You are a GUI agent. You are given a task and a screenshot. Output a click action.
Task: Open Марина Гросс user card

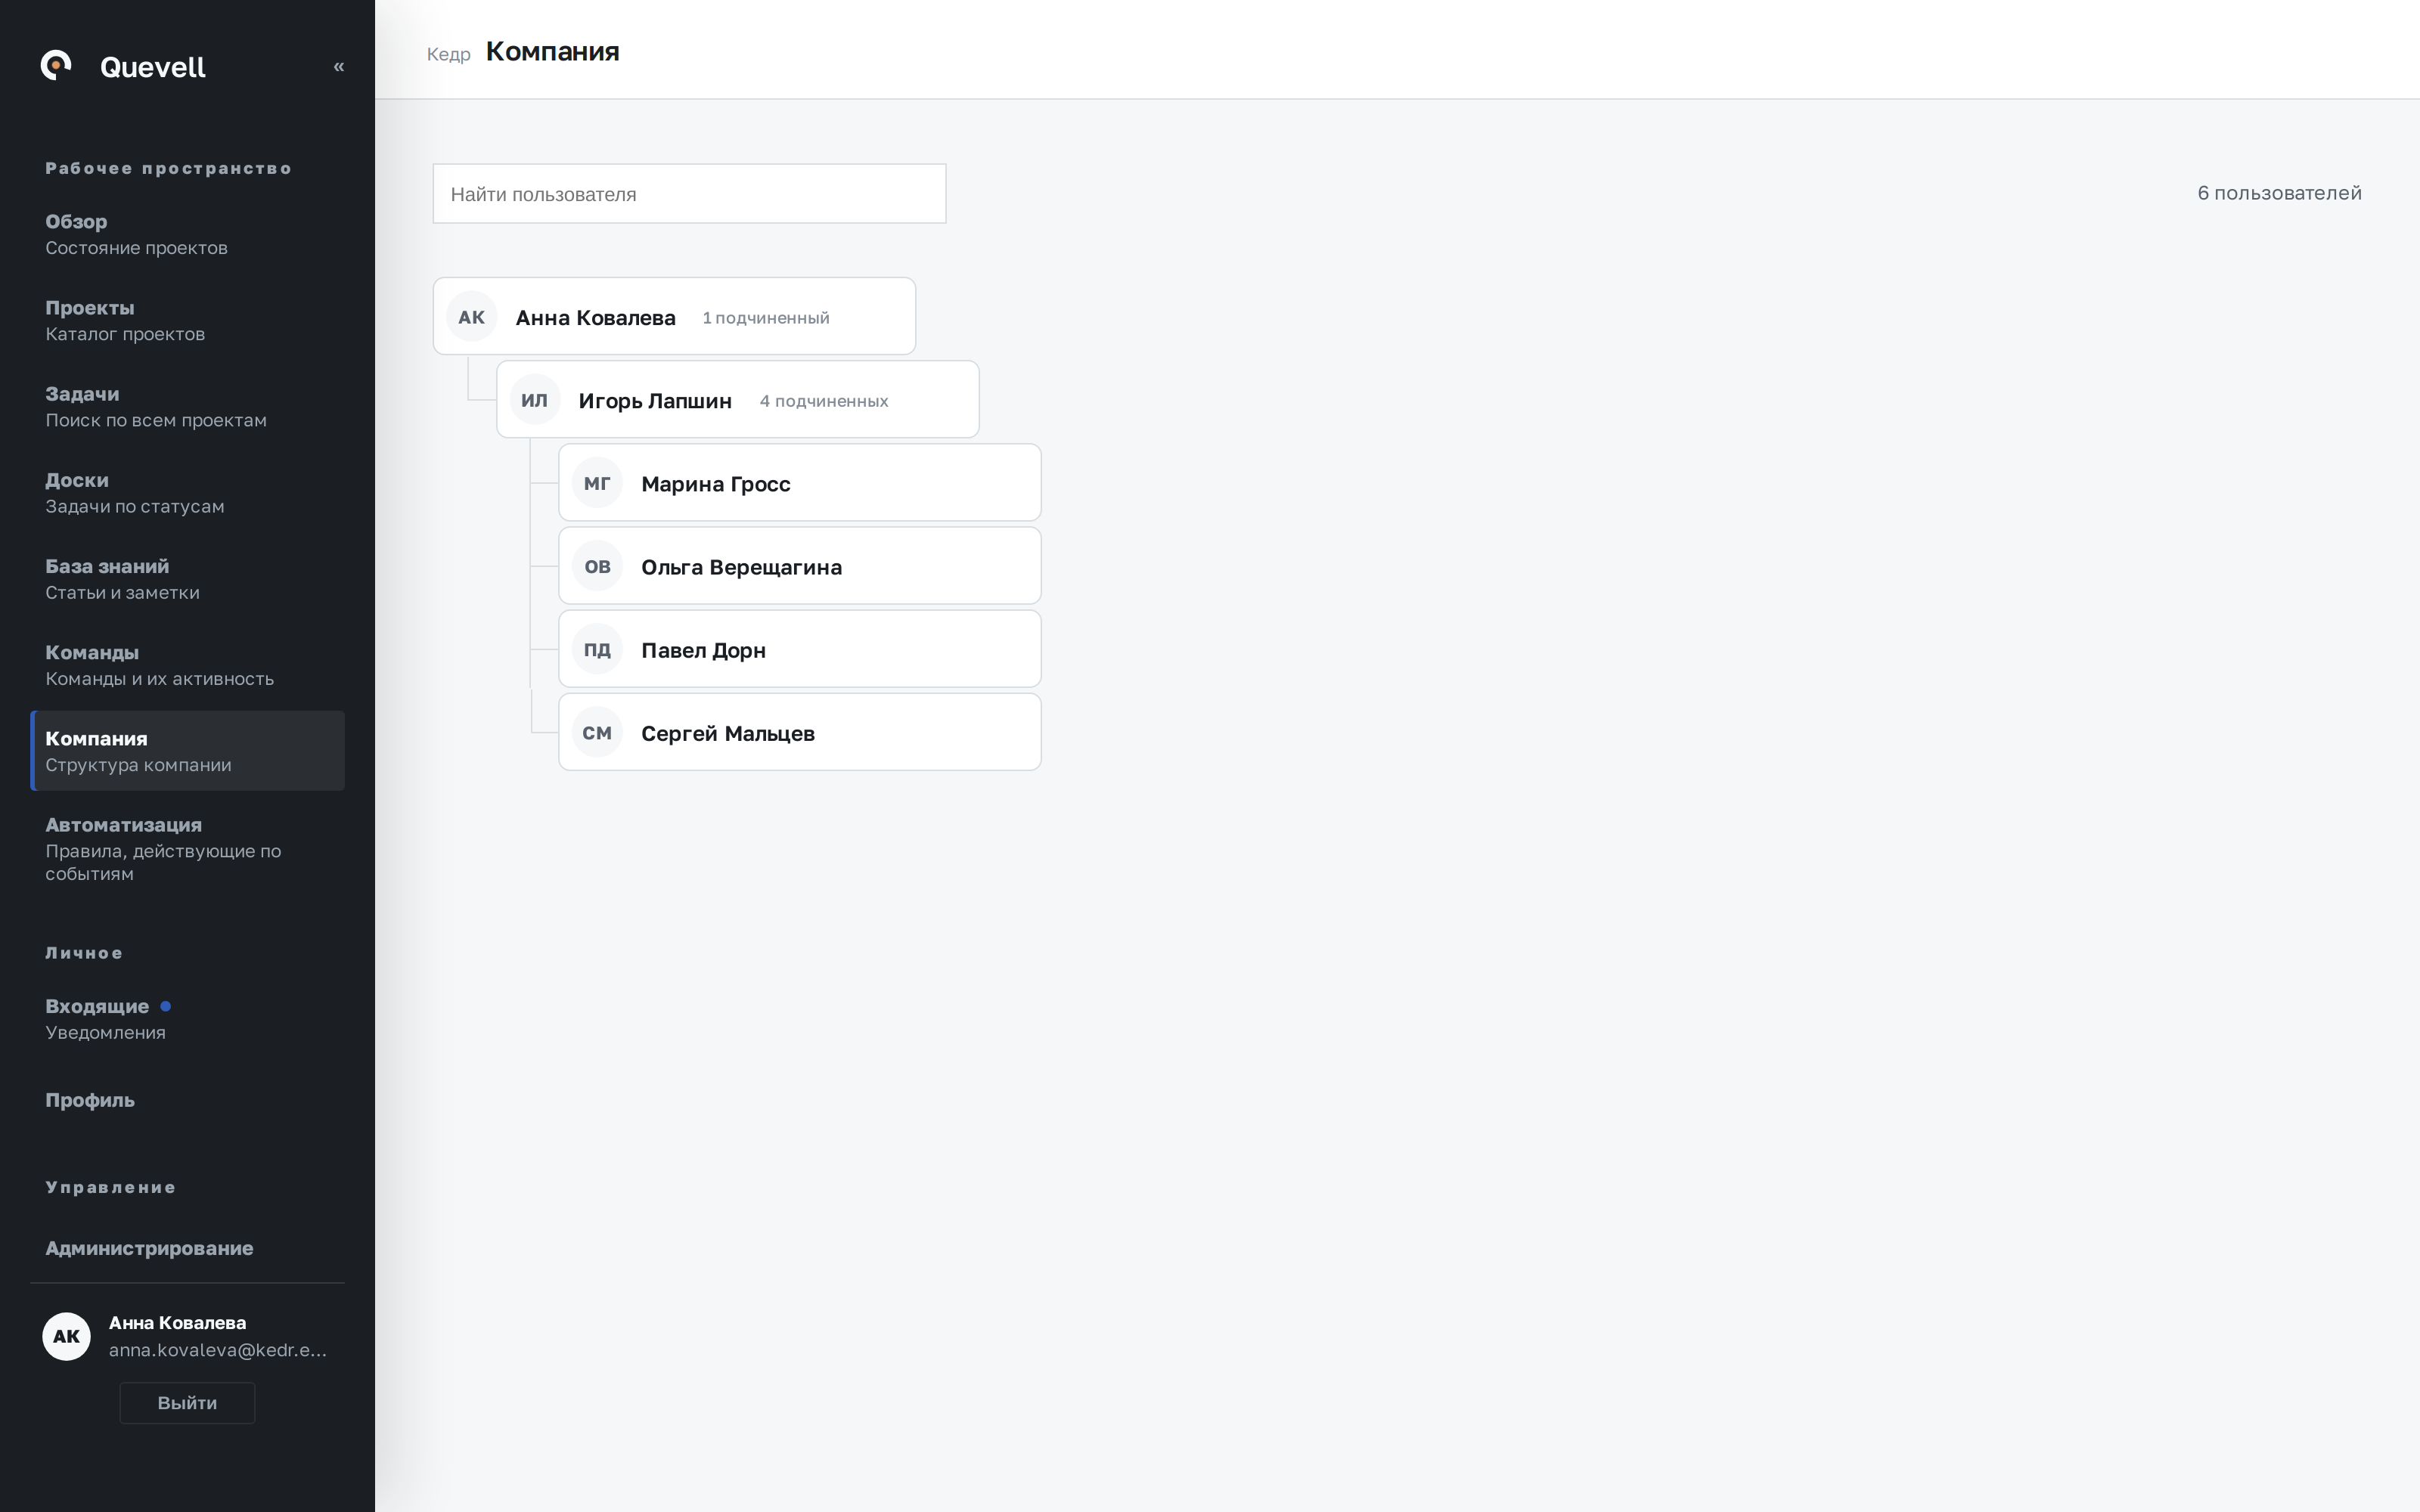pos(800,483)
